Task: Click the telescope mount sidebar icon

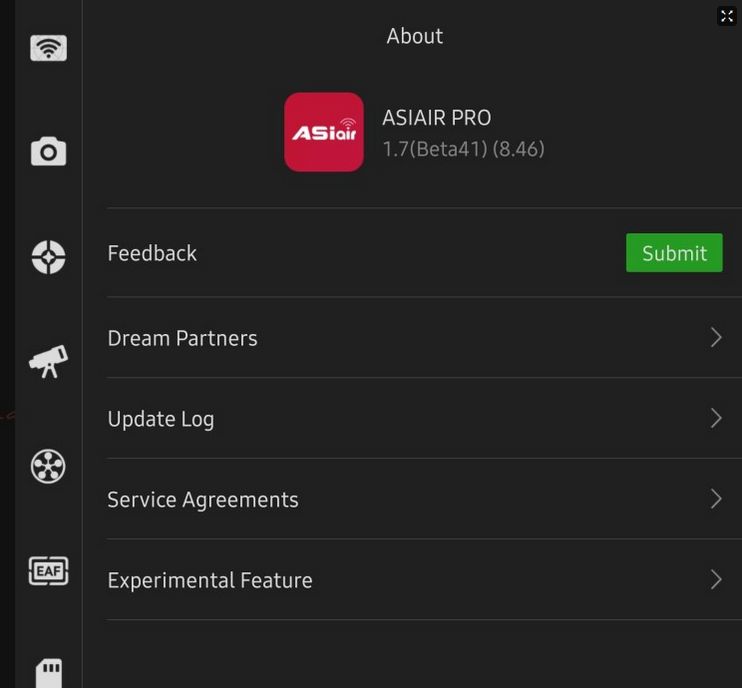Action: (x=48, y=361)
